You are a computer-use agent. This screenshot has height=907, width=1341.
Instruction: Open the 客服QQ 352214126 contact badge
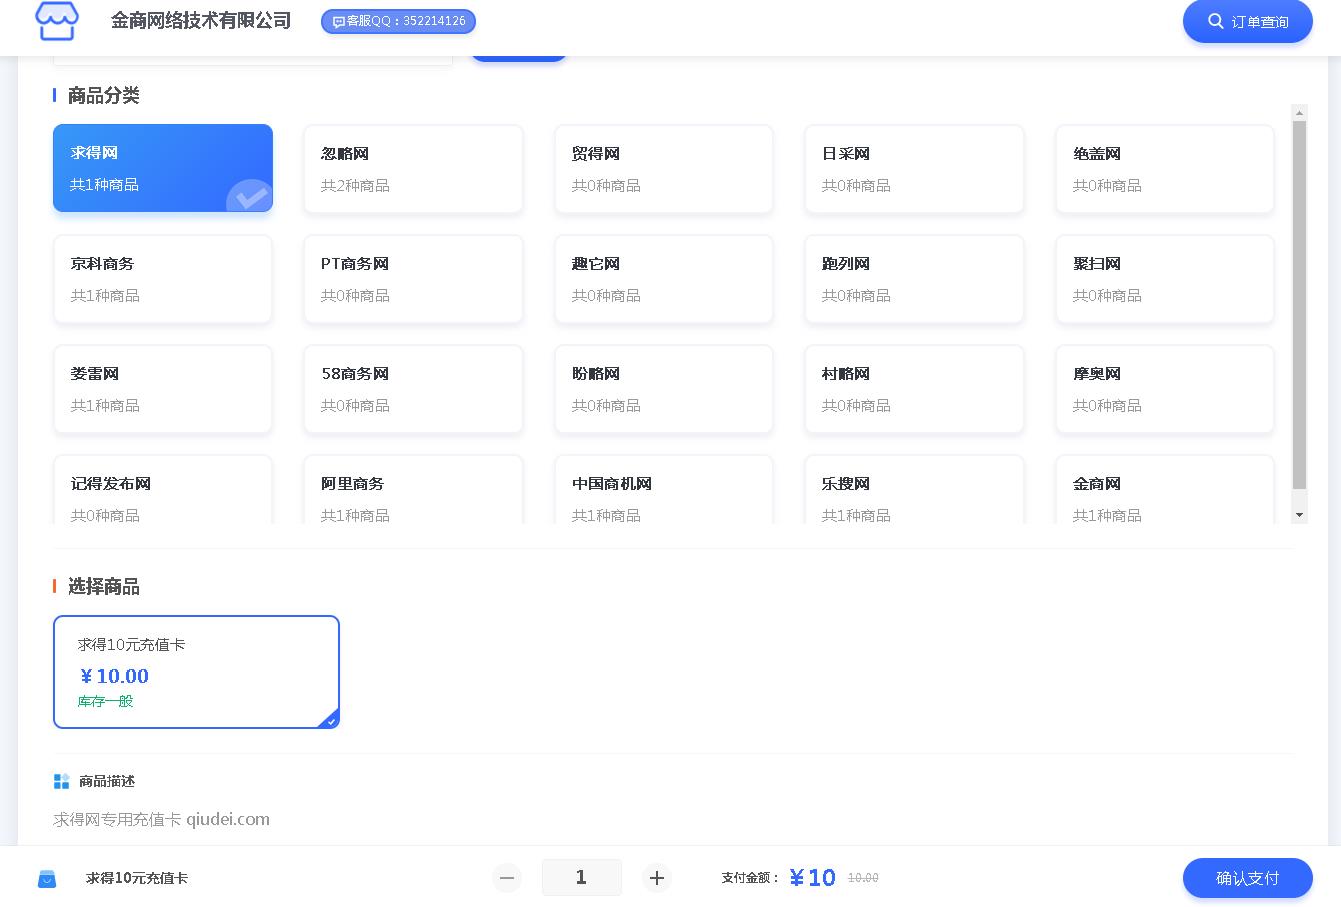tap(398, 21)
